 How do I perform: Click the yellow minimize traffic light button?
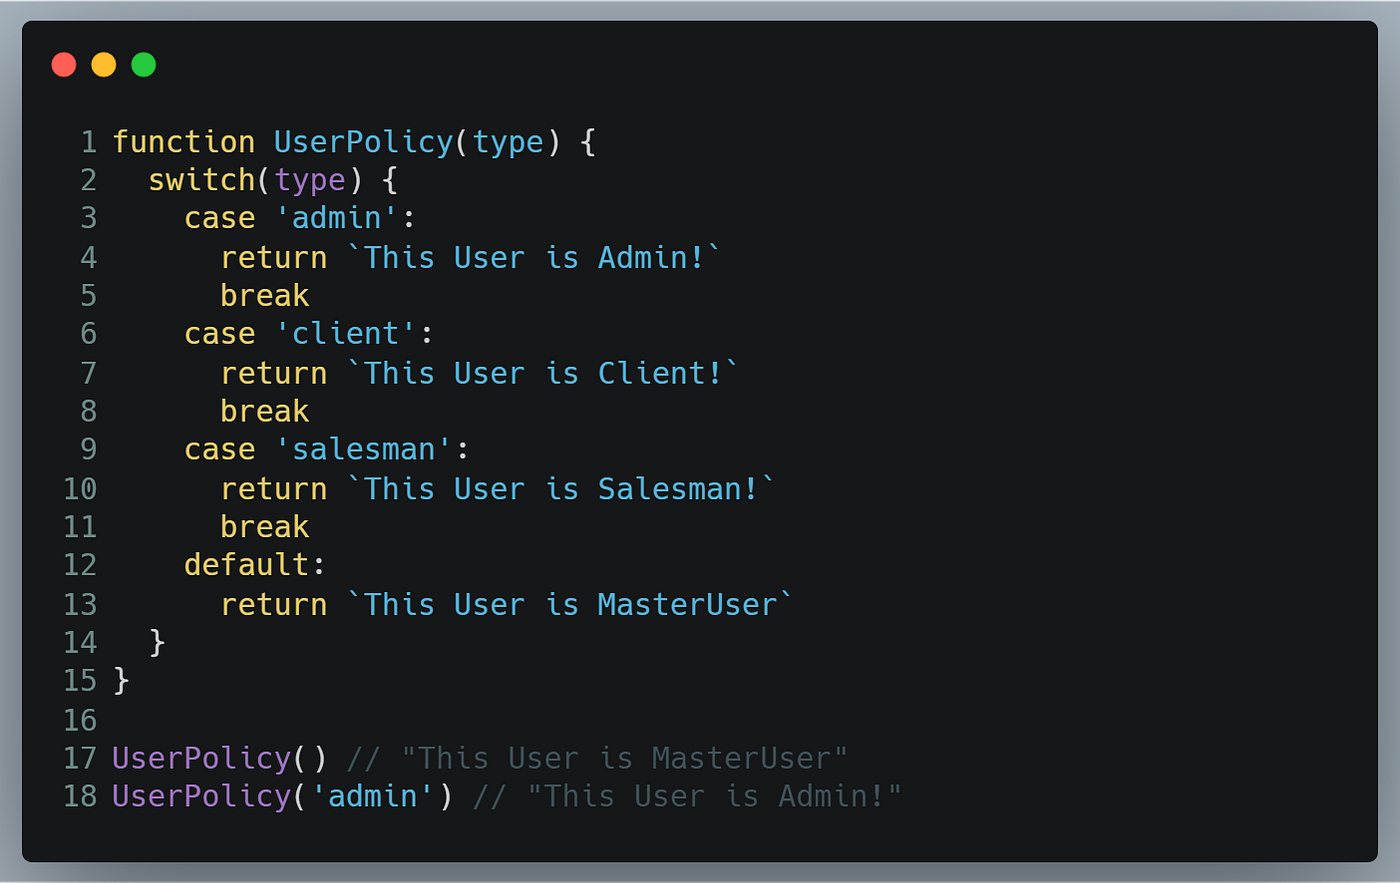pyautogui.click(x=103, y=63)
